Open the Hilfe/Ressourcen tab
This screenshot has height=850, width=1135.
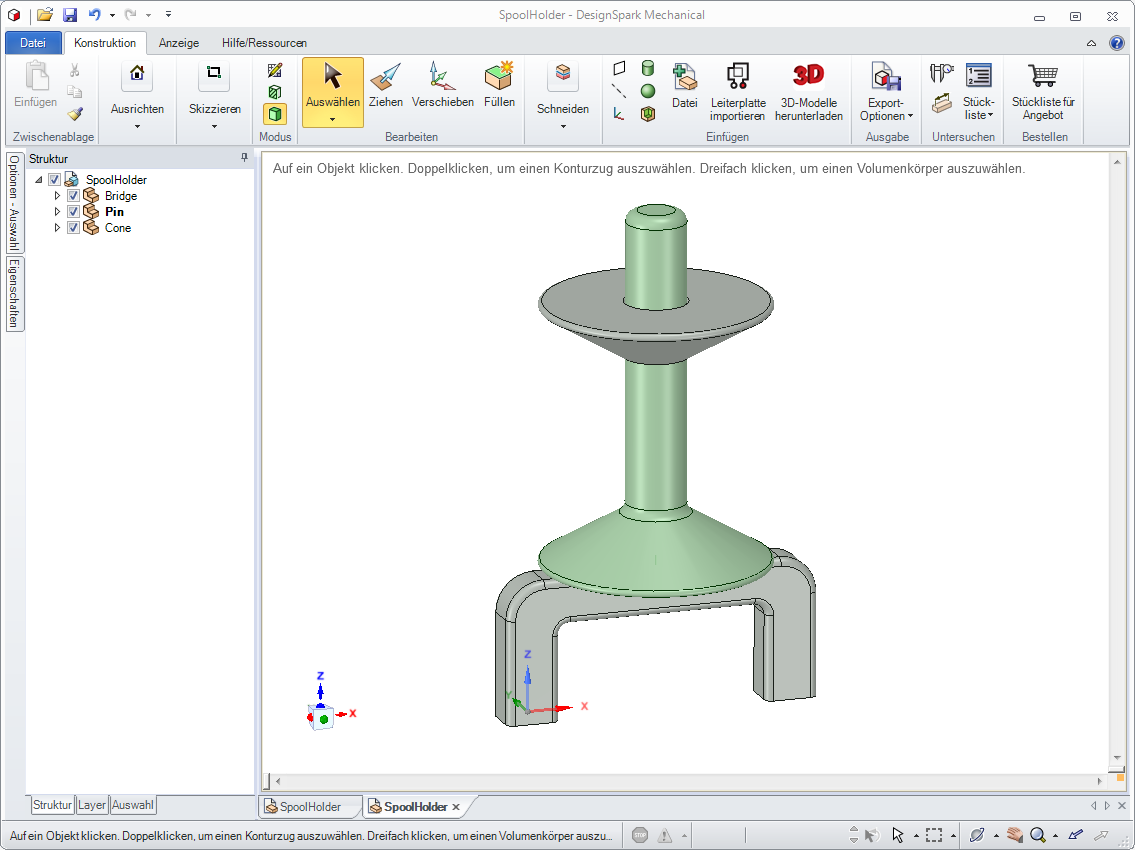click(x=264, y=43)
